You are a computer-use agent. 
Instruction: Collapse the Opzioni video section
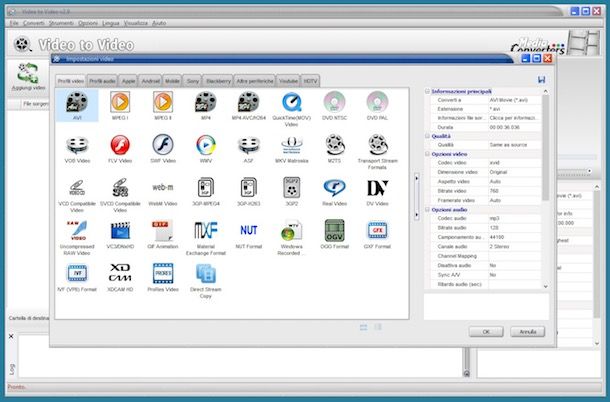click(x=427, y=154)
